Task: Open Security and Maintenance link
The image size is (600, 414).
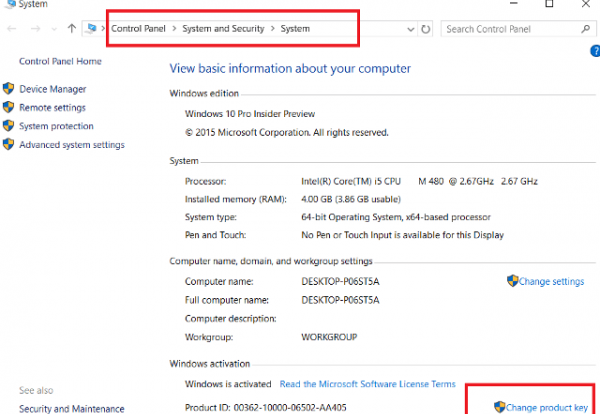Action: pyautogui.click(x=72, y=409)
